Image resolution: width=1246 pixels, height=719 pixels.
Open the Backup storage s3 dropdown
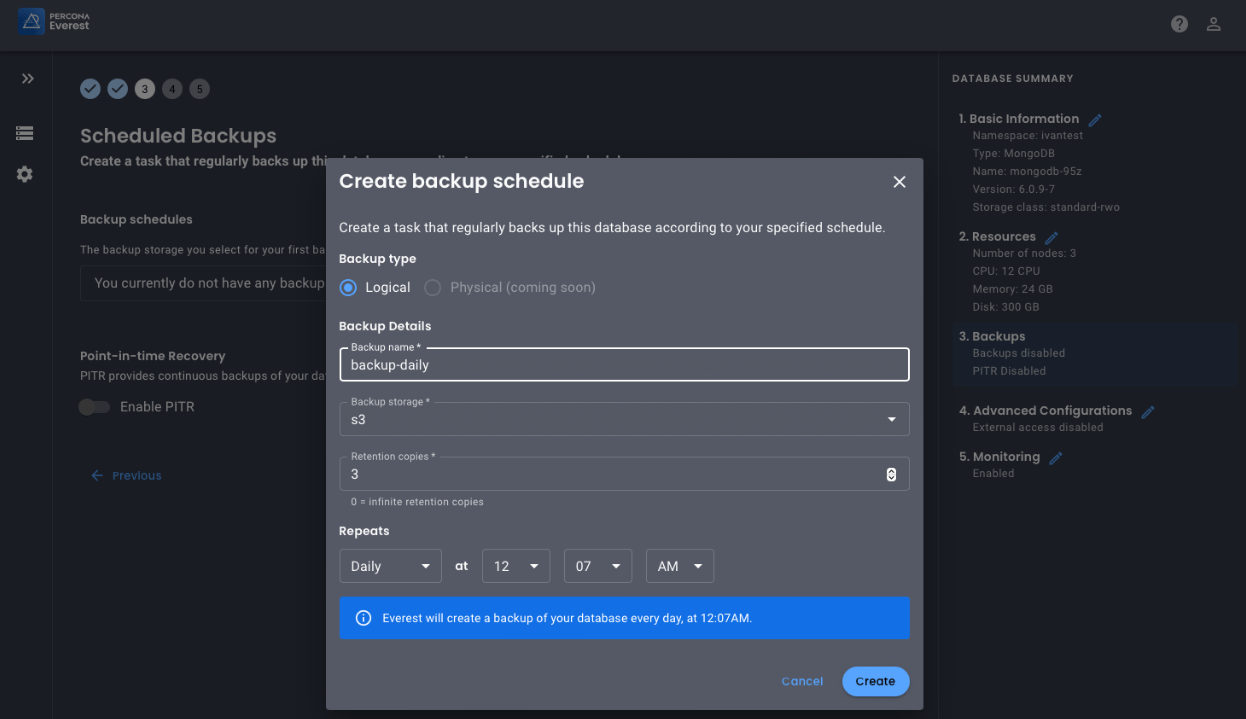[891, 418]
